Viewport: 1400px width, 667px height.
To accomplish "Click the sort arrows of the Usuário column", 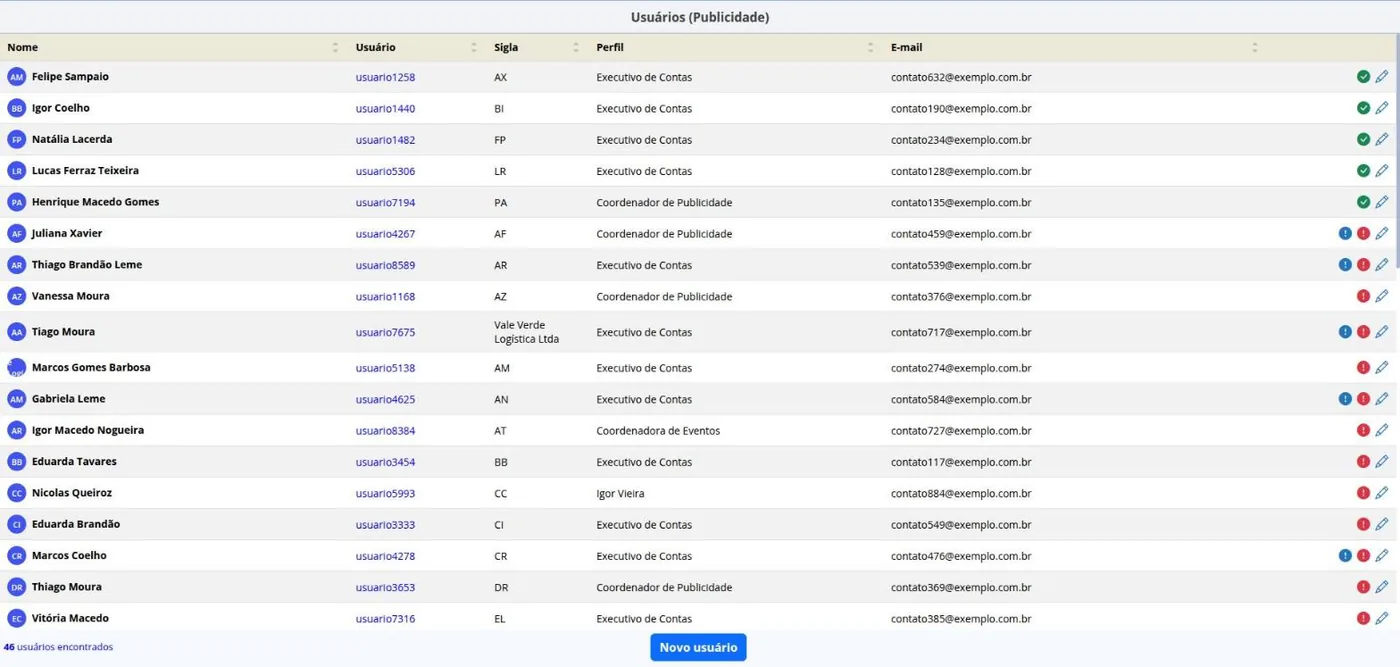I will point(474,47).
